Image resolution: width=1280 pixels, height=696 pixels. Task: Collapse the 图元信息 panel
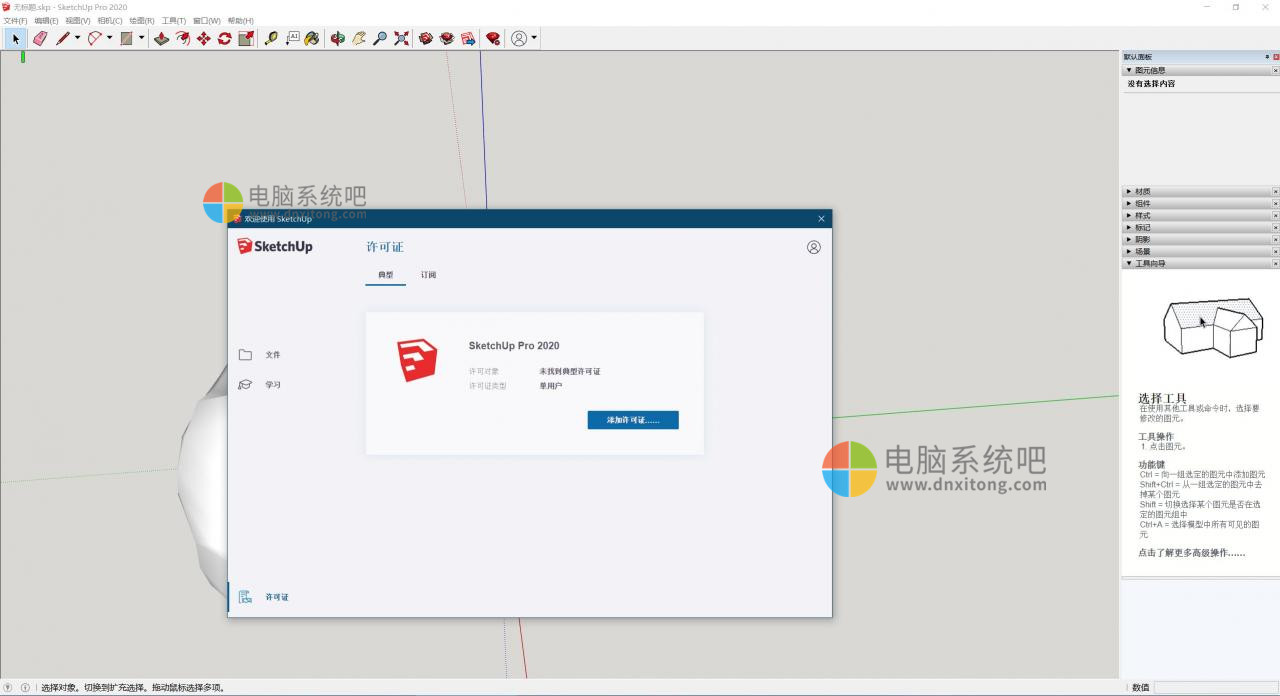pyautogui.click(x=1129, y=70)
